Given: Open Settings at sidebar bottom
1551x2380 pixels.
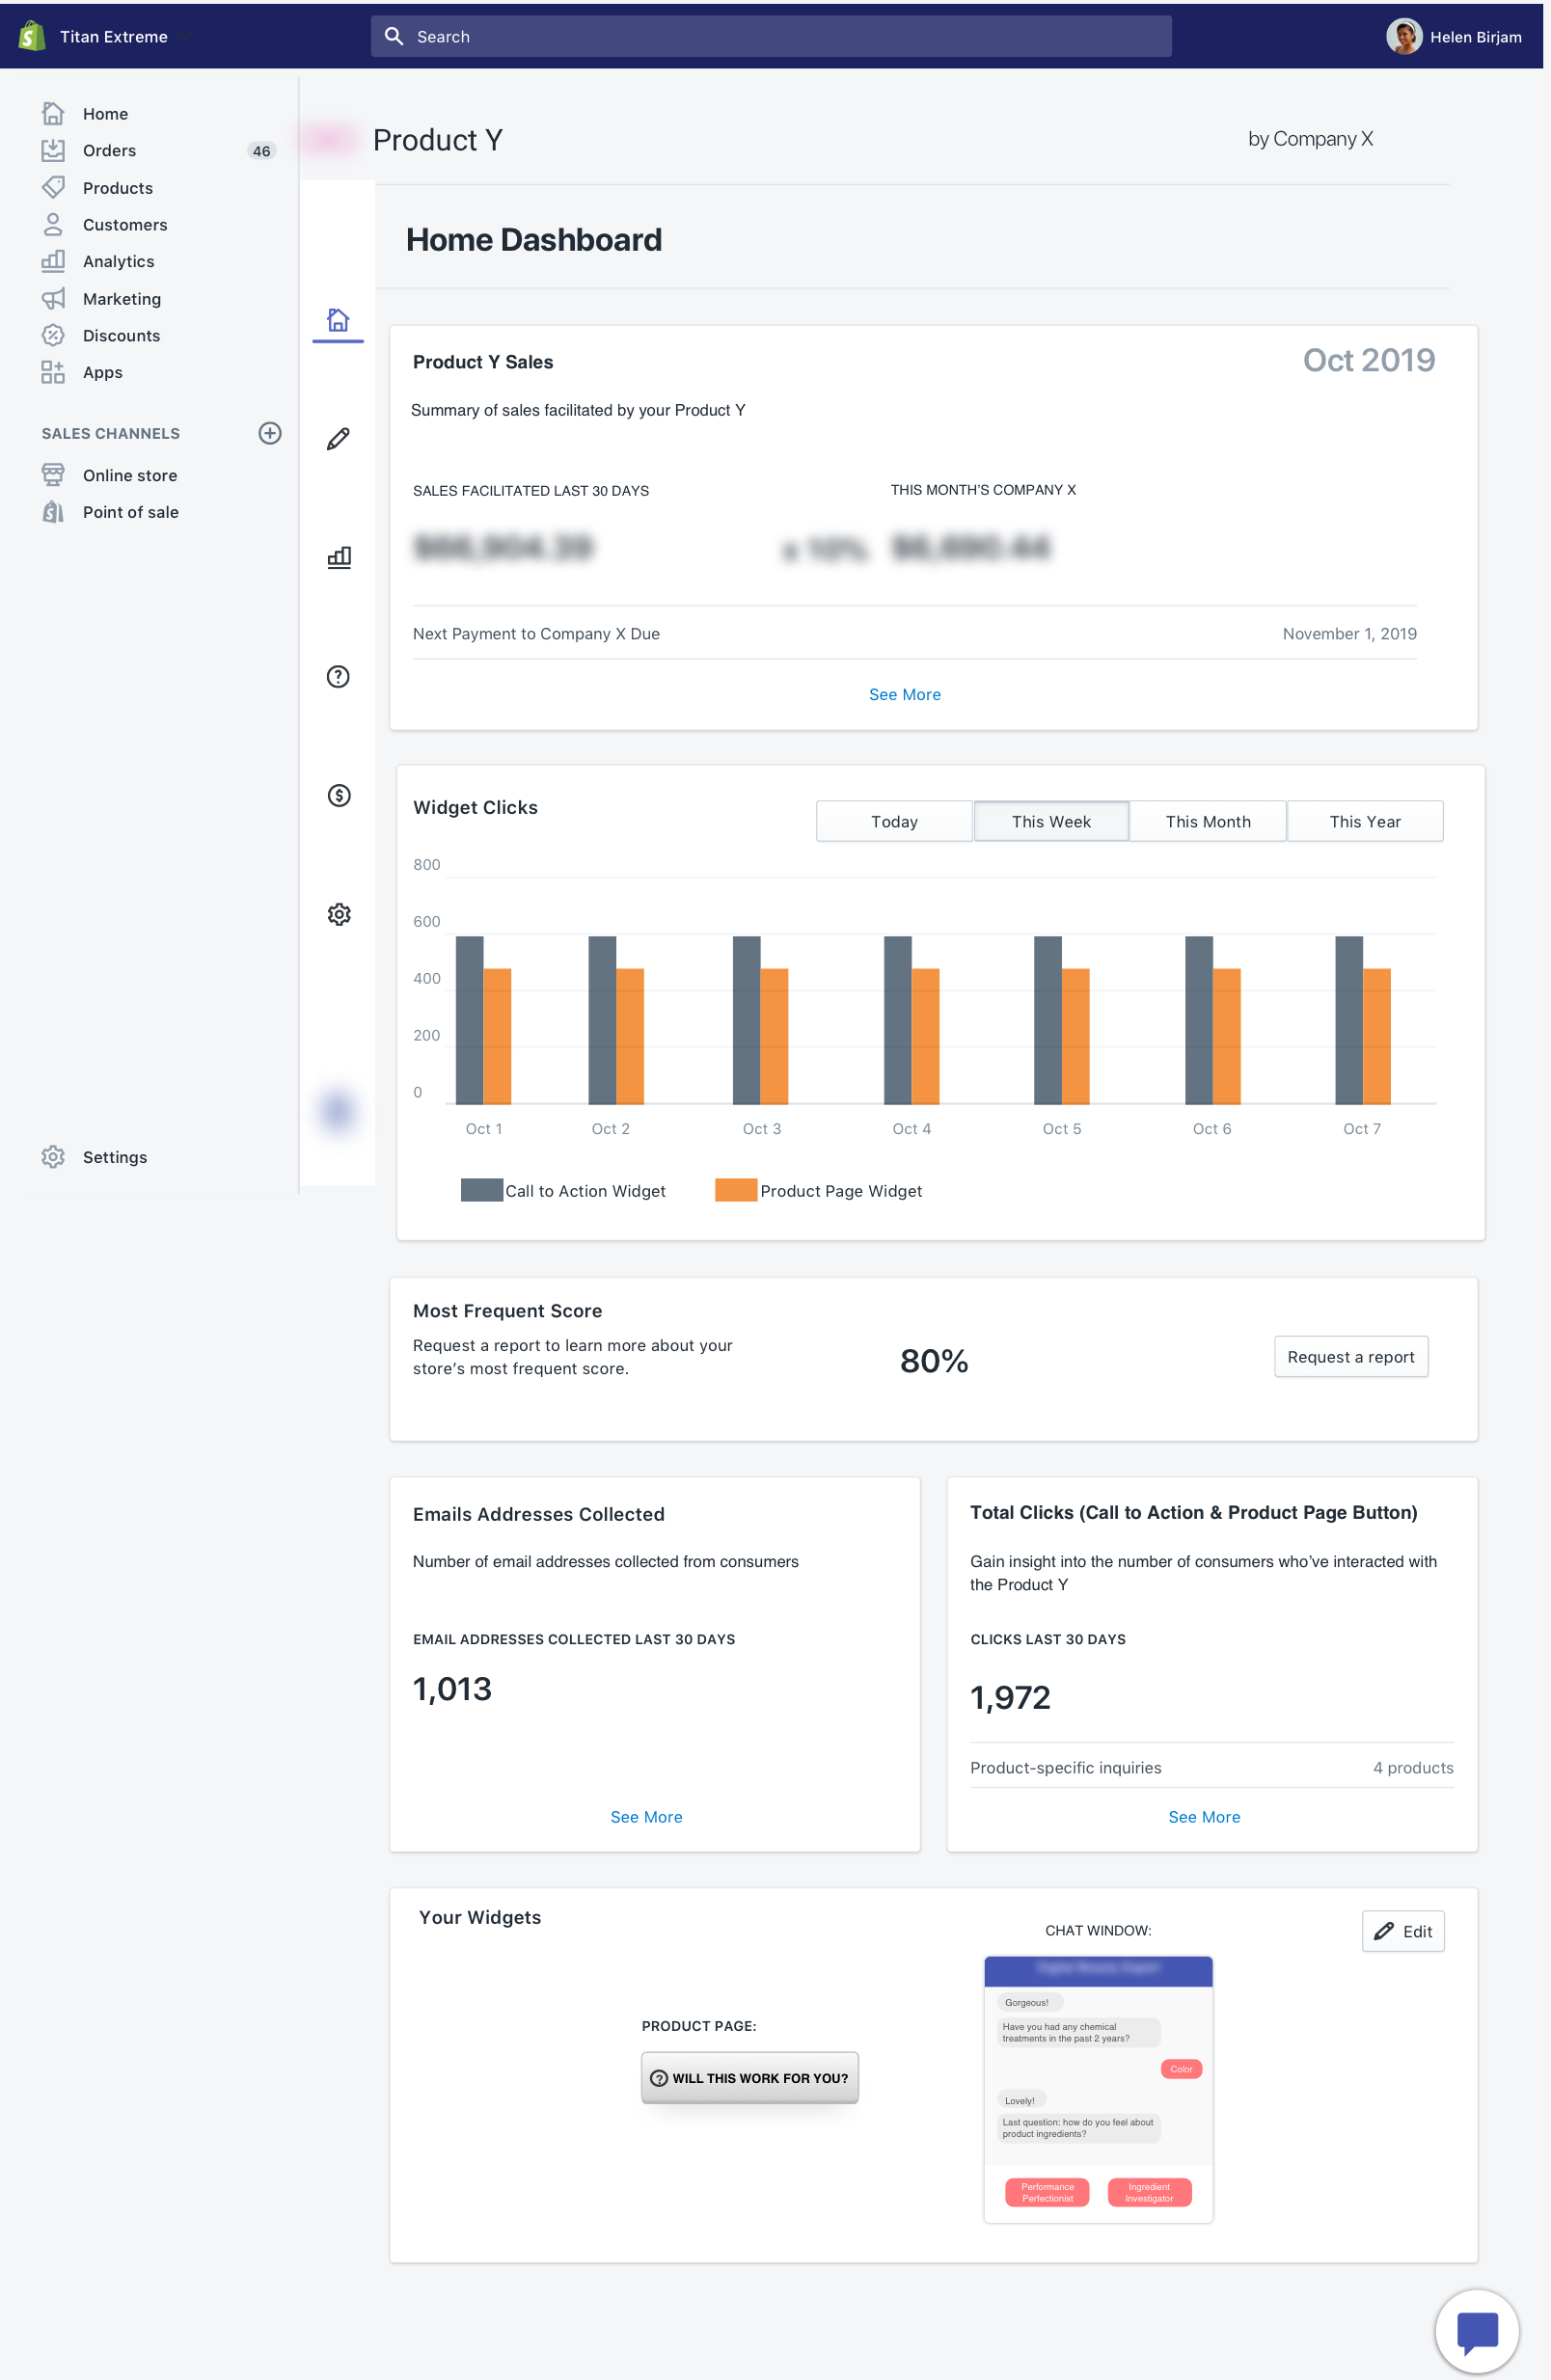Looking at the screenshot, I should coord(95,1157).
